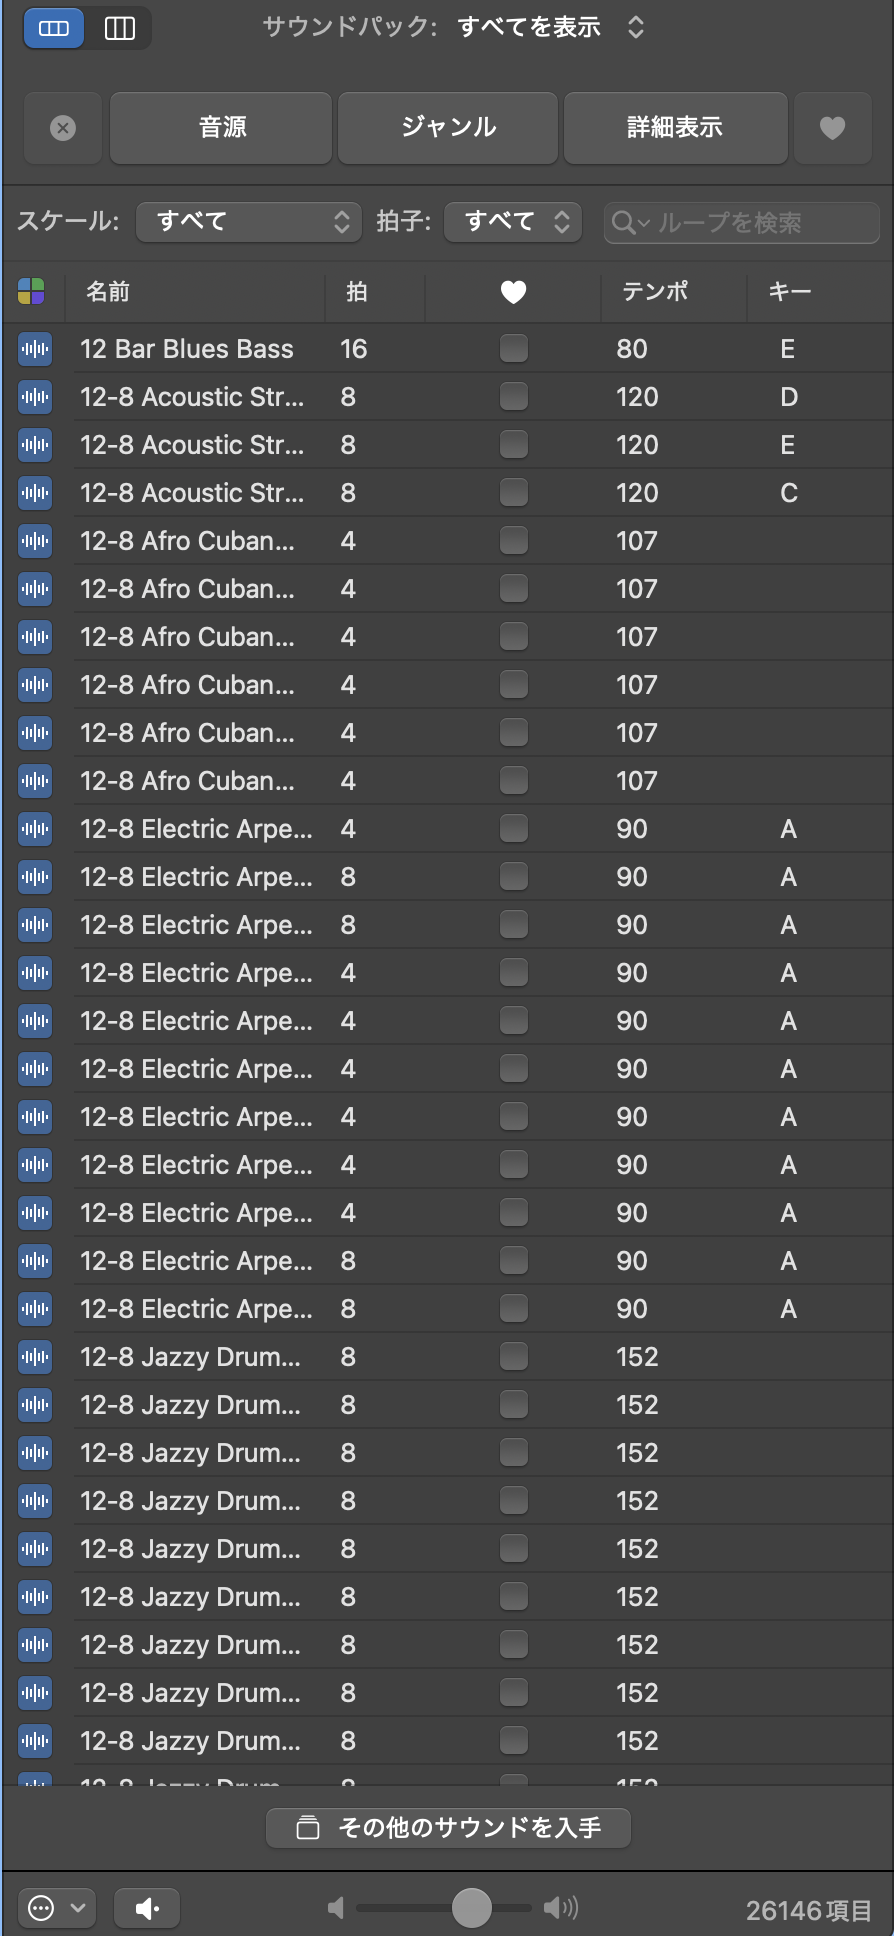Favorite 12-8 Acoustic Str key E checkbox
894x1936 pixels.
click(x=514, y=445)
